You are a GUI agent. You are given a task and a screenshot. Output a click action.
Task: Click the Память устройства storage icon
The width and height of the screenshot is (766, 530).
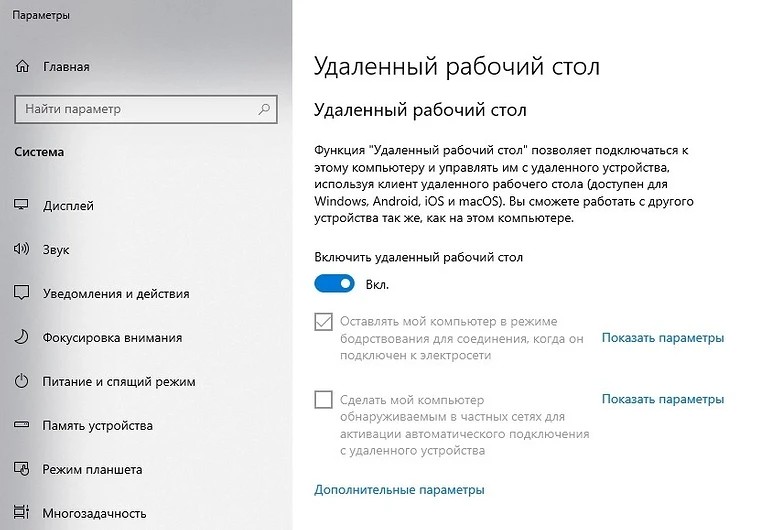pyautogui.click(x=22, y=426)
